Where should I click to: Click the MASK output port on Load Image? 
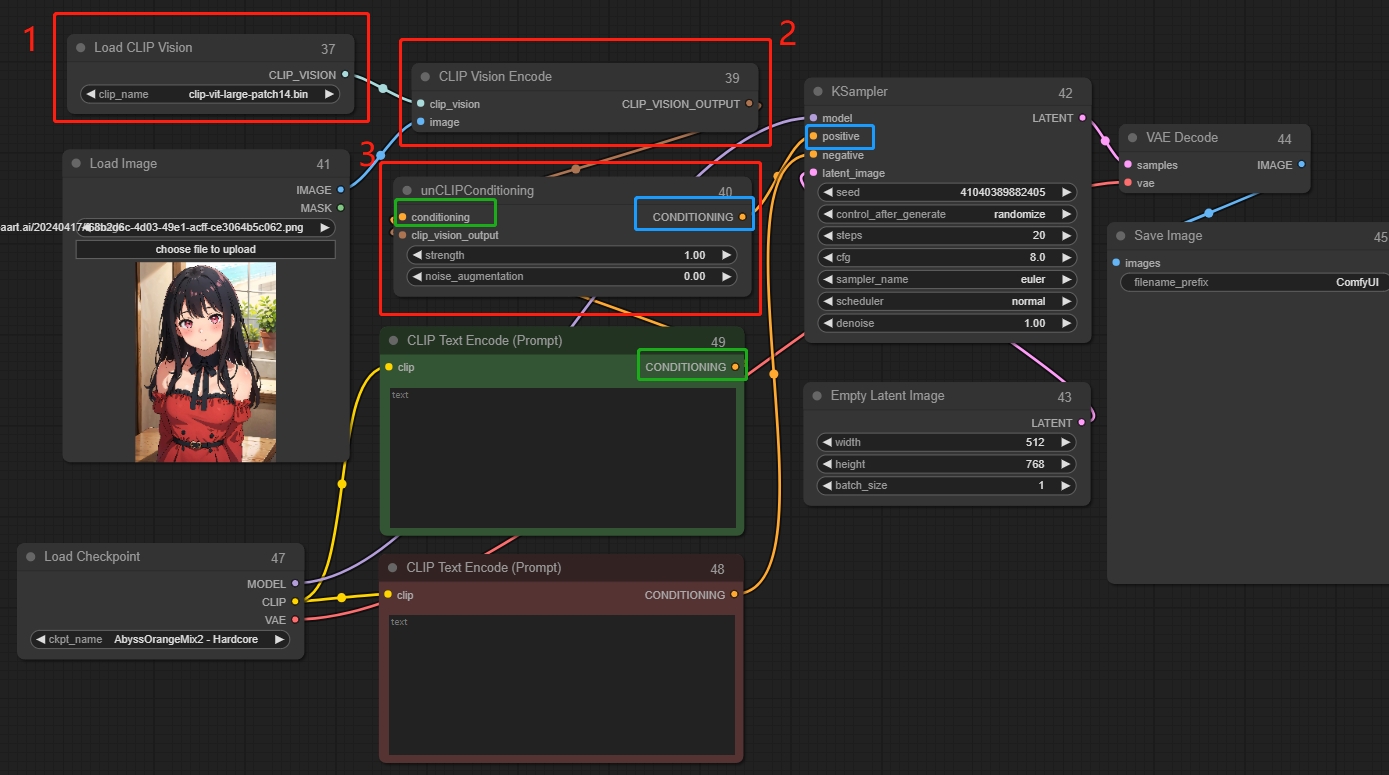341,208
